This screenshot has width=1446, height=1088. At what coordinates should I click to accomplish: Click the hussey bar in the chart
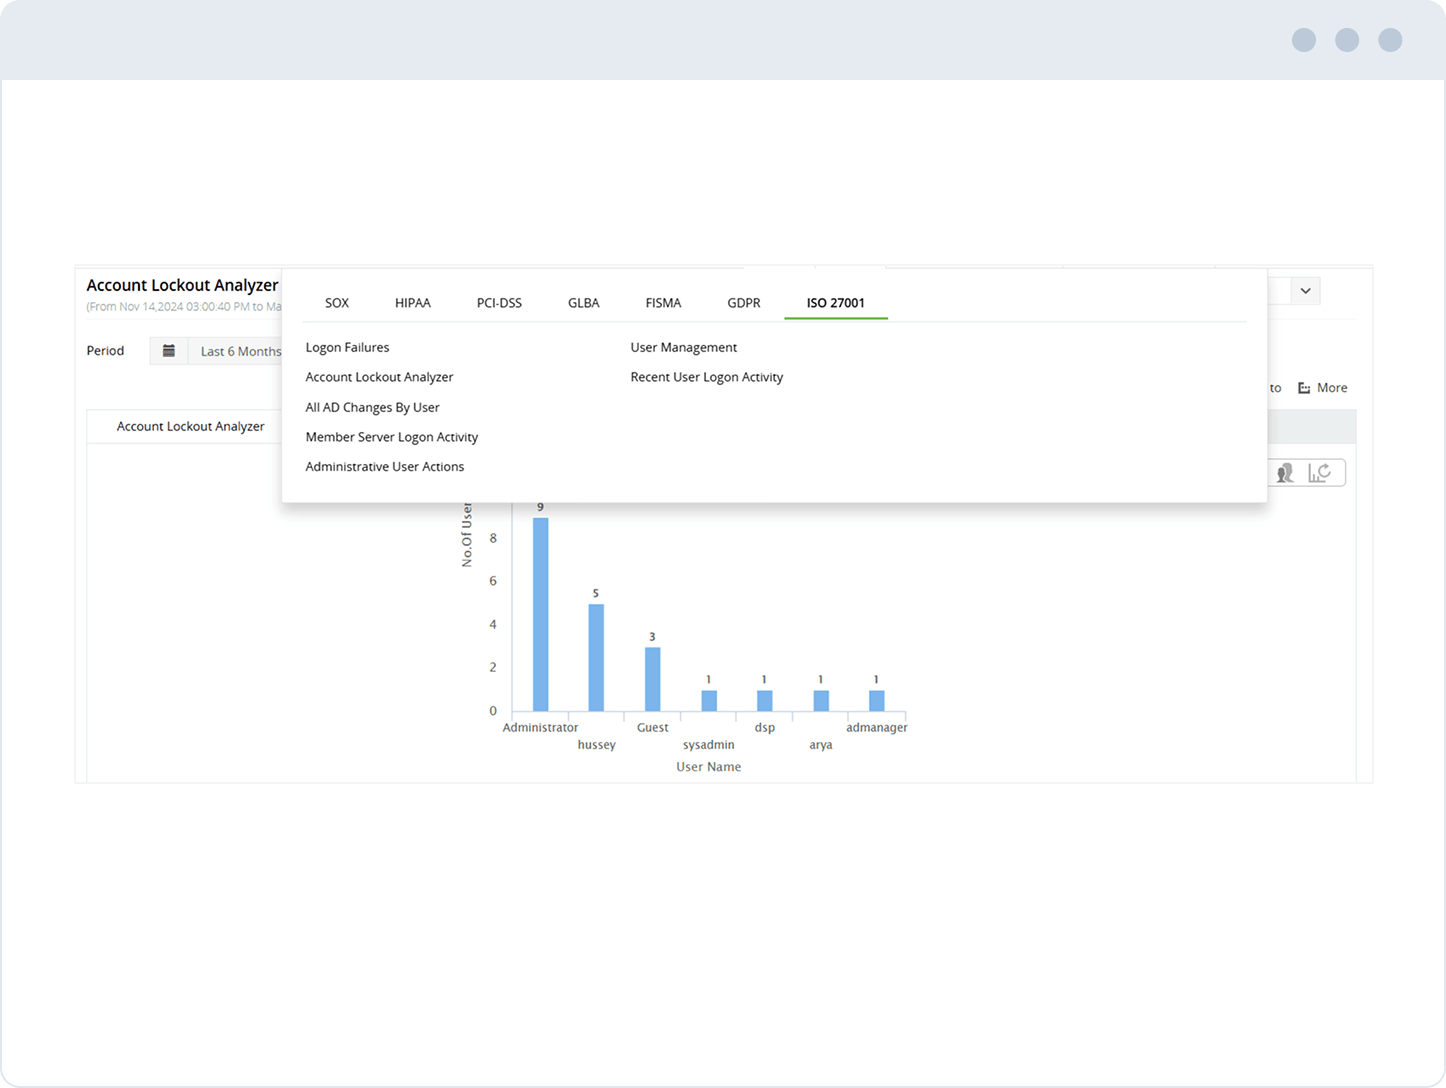(x=596, y=657)
